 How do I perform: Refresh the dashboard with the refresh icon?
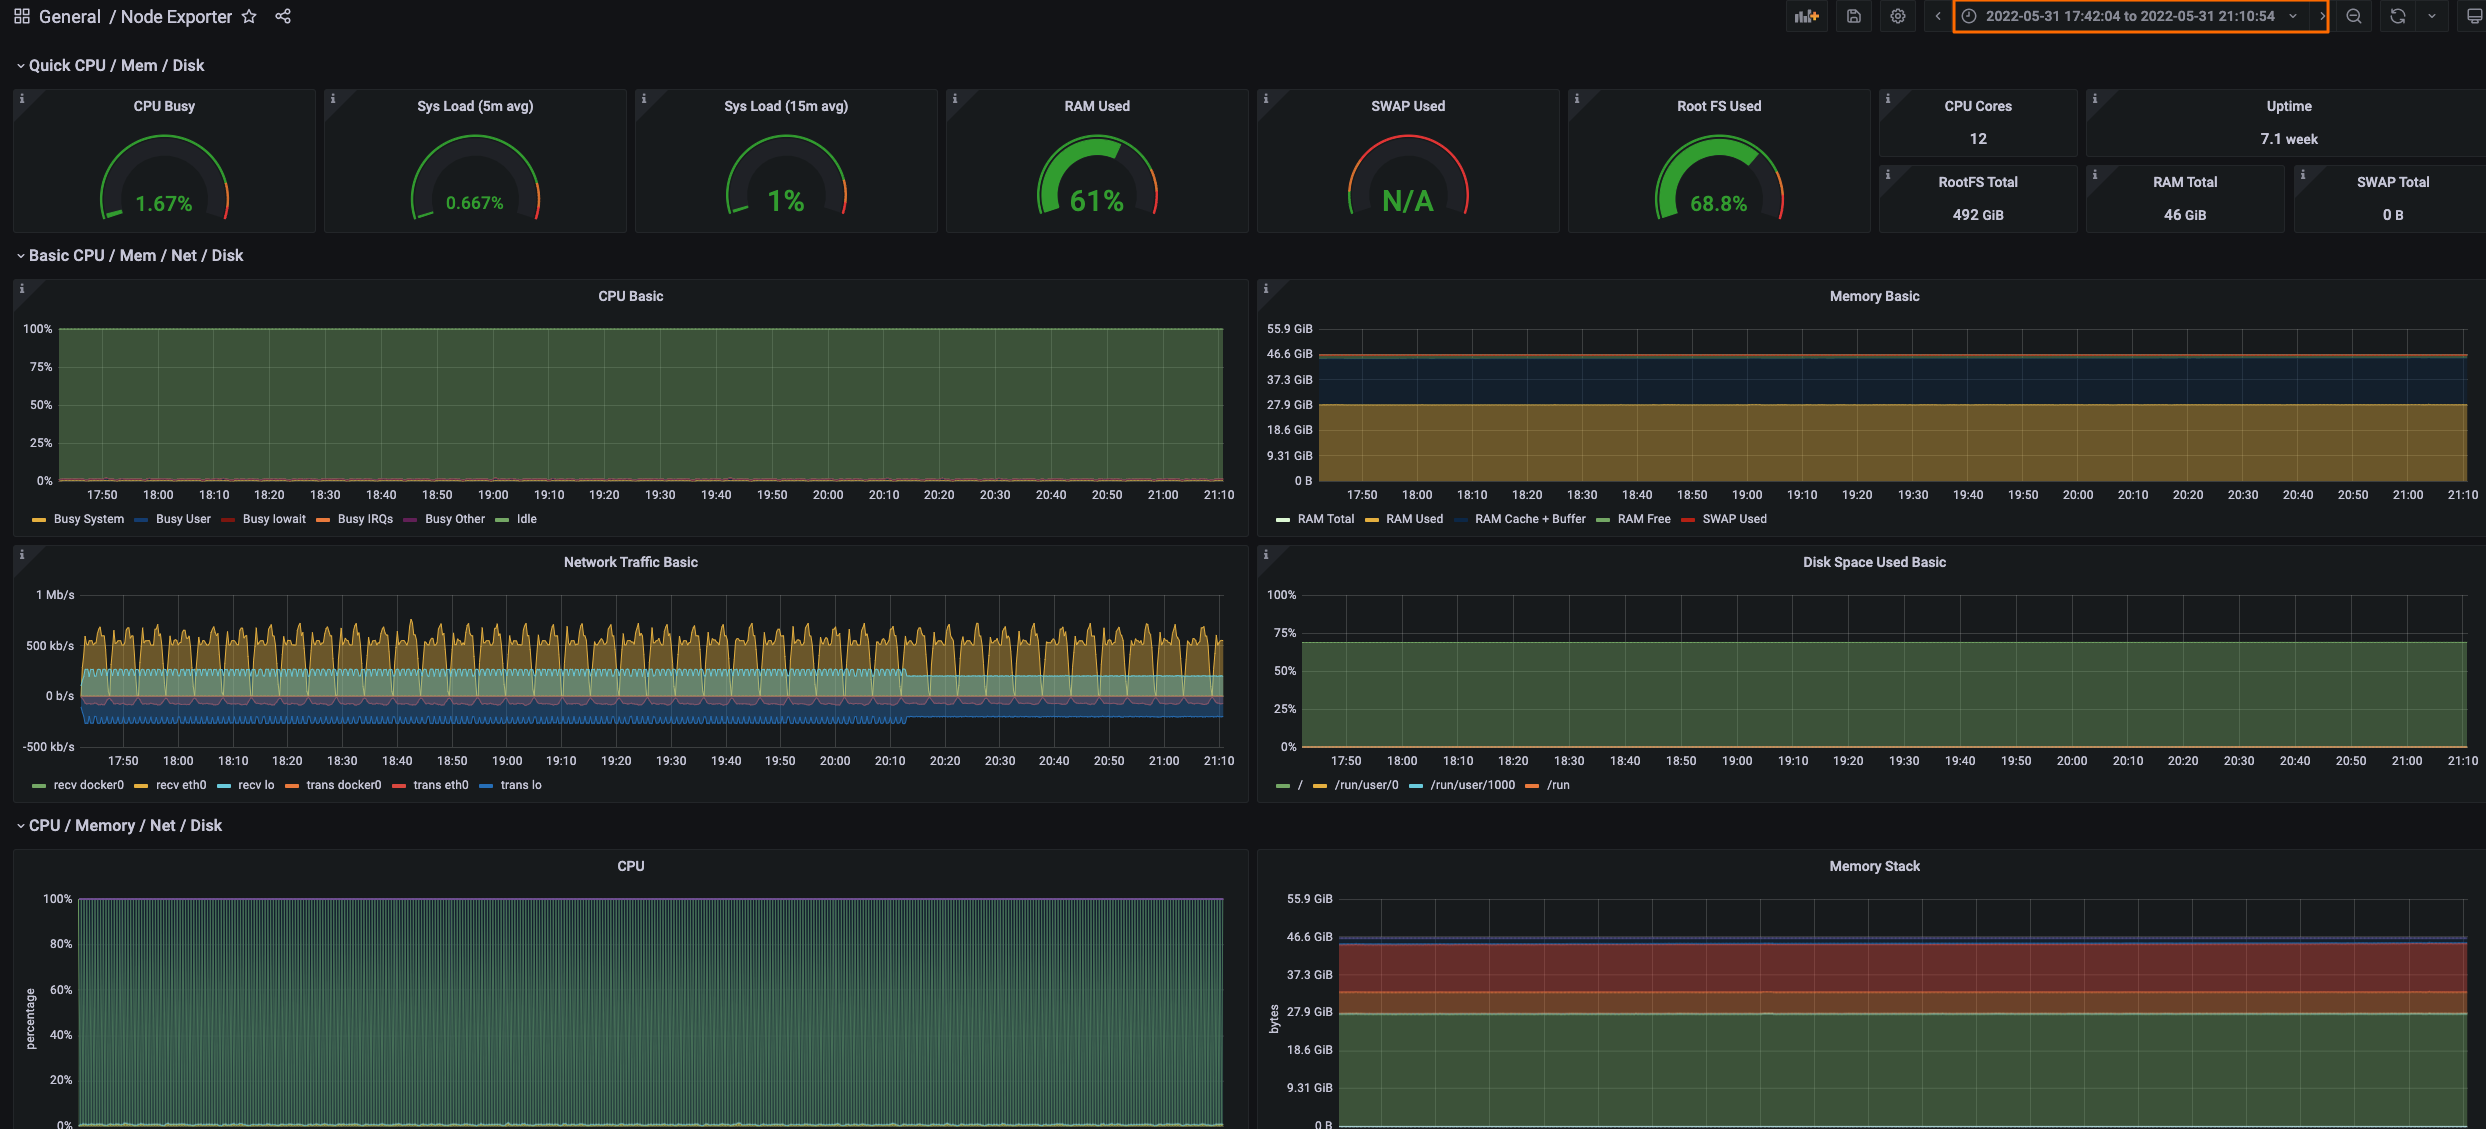2396,16
